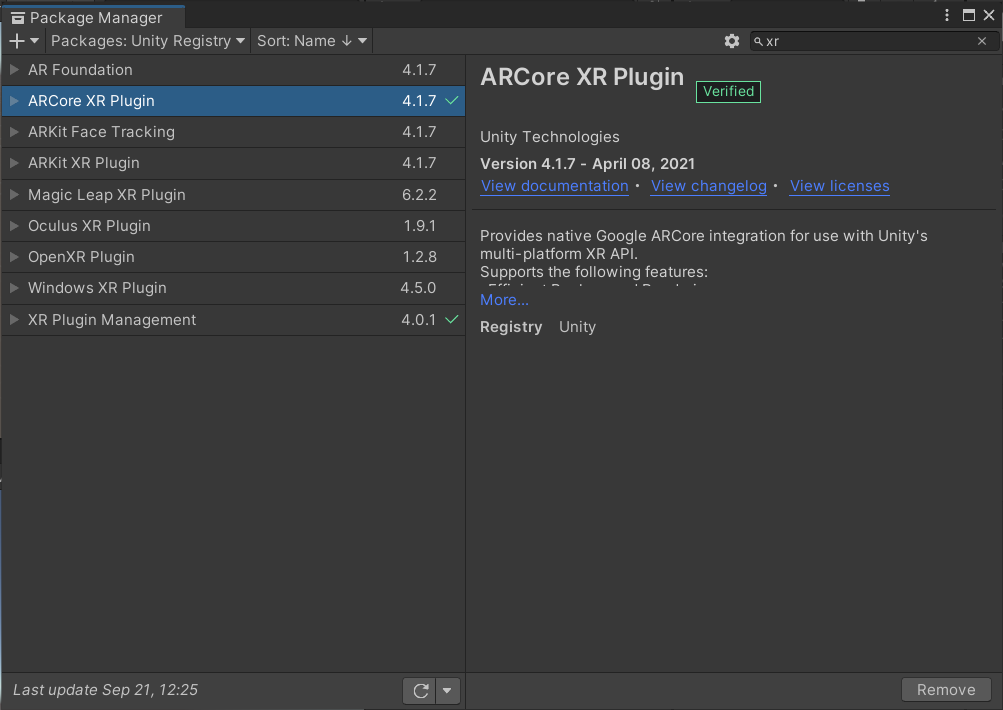This screenshot has width=1003, height=710.
Task: Expand the Oculus XR Plugin row
Action: click(x=14, y=226)
